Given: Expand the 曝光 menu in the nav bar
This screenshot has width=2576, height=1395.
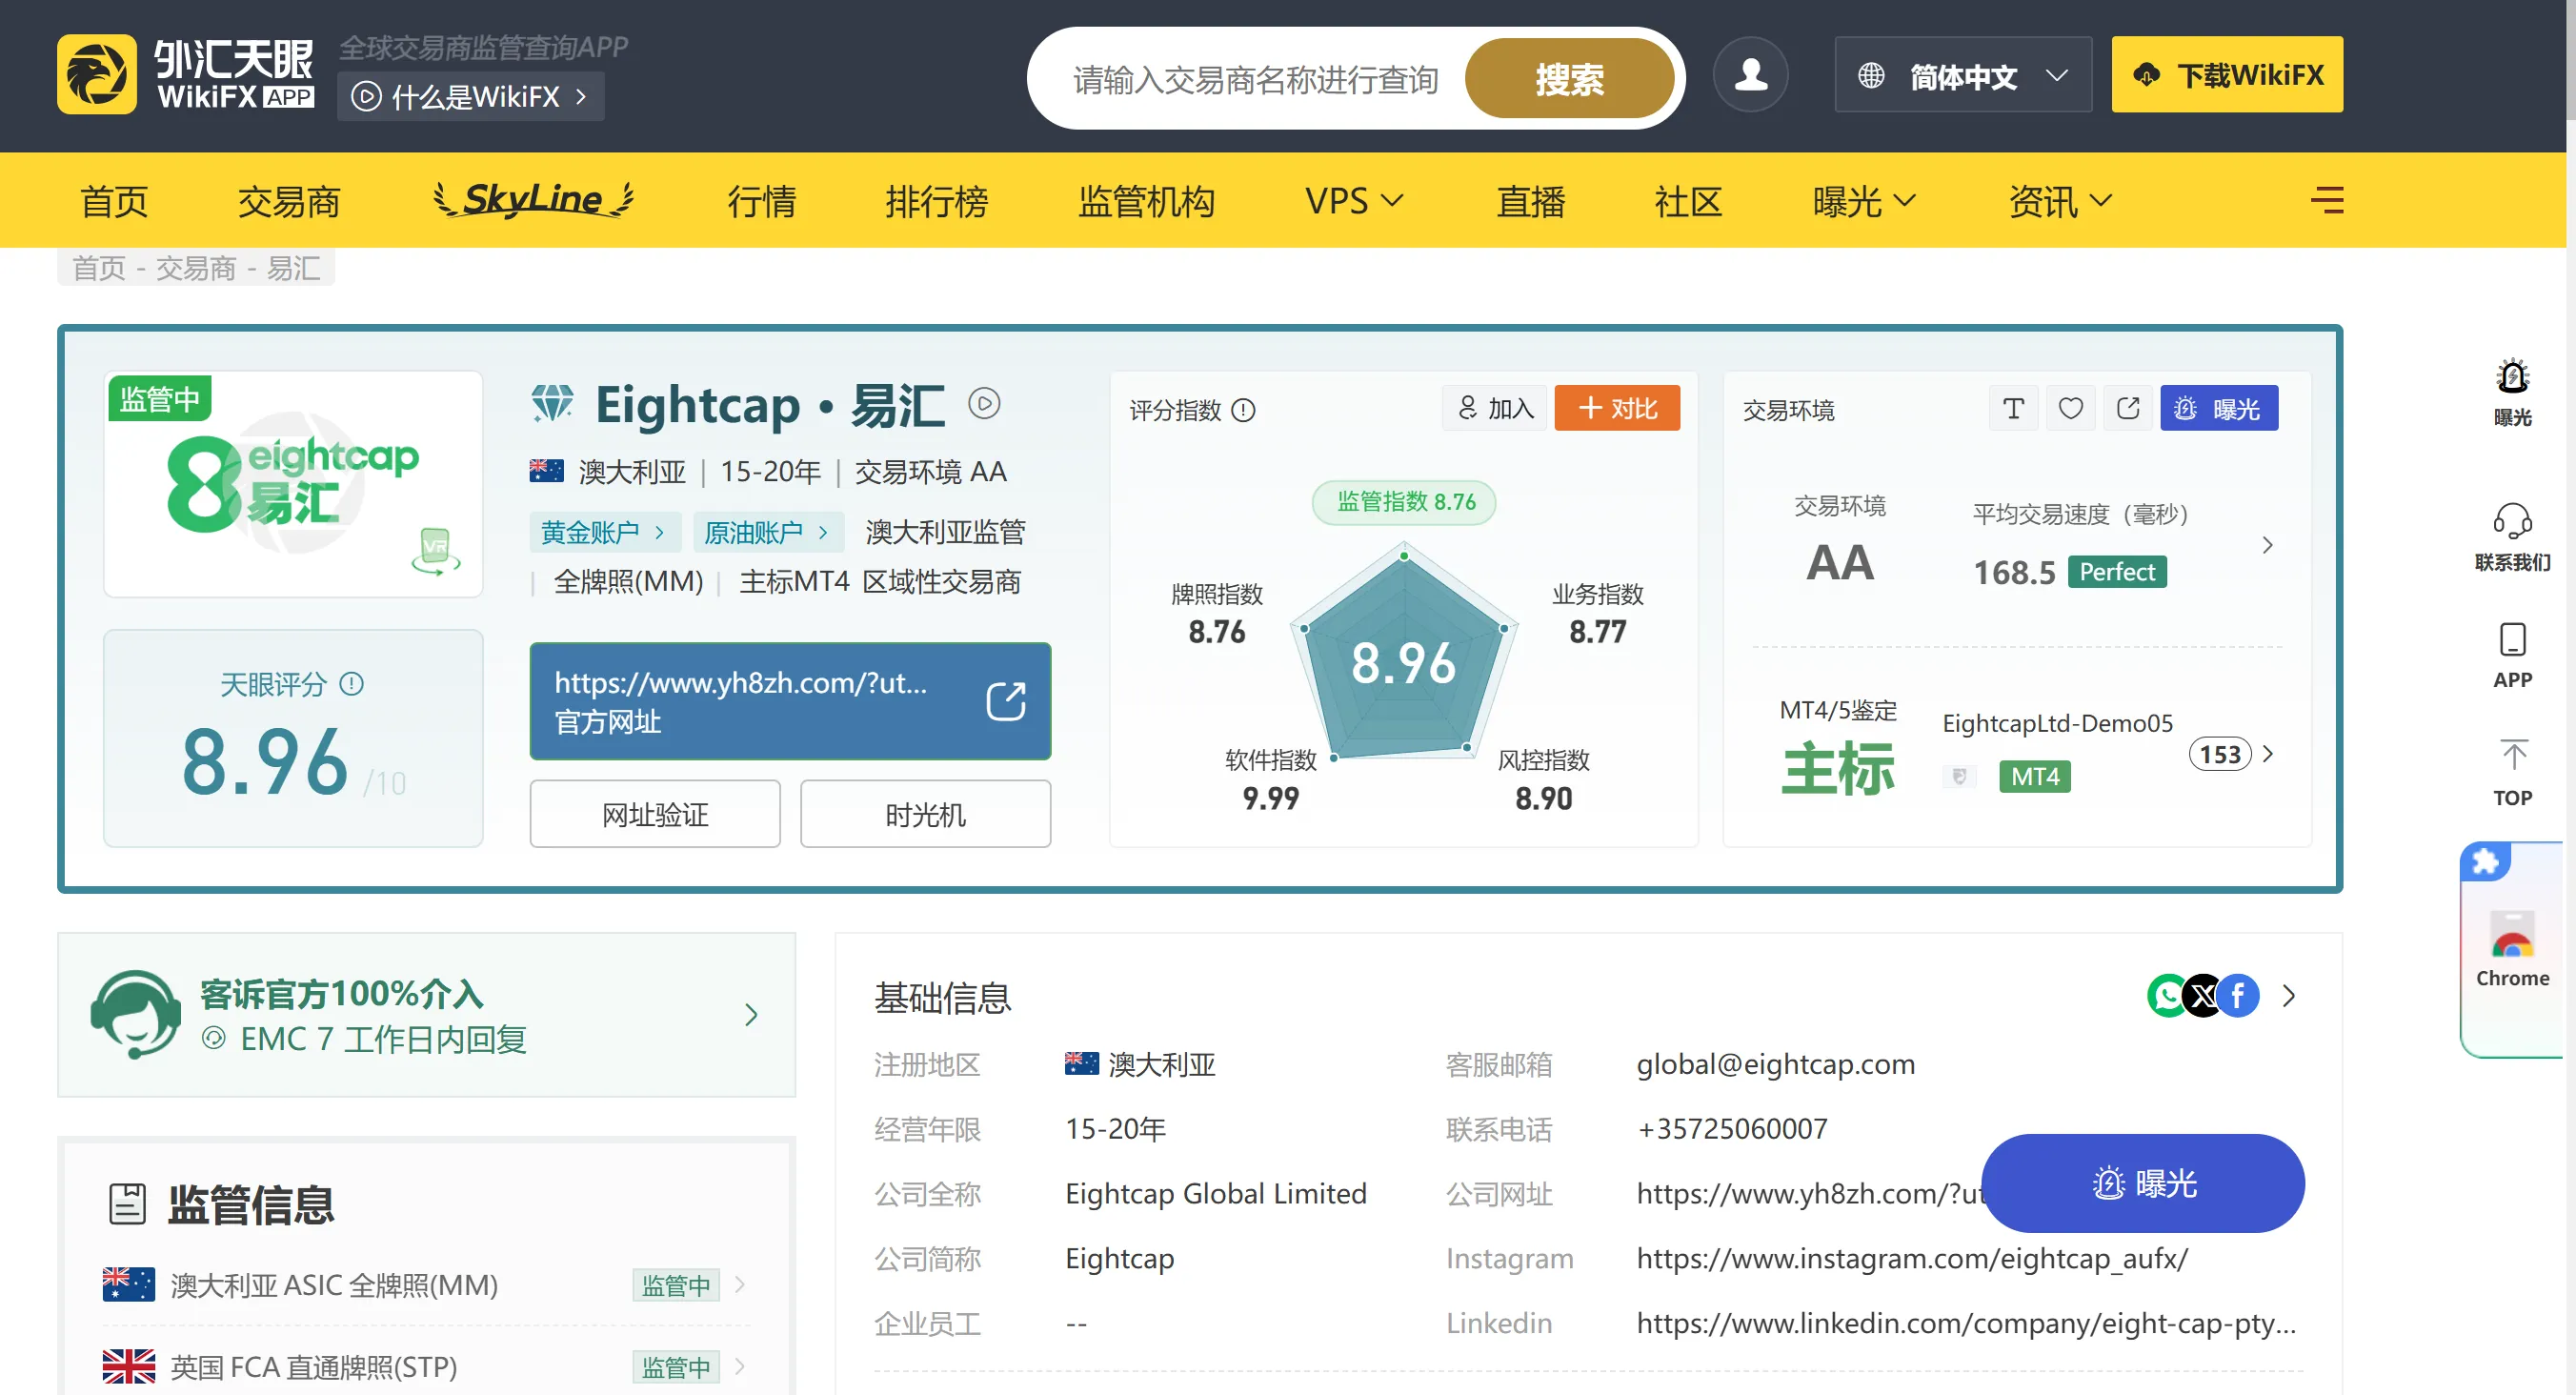Looking at the screenshot, I should coord(1864,201).
